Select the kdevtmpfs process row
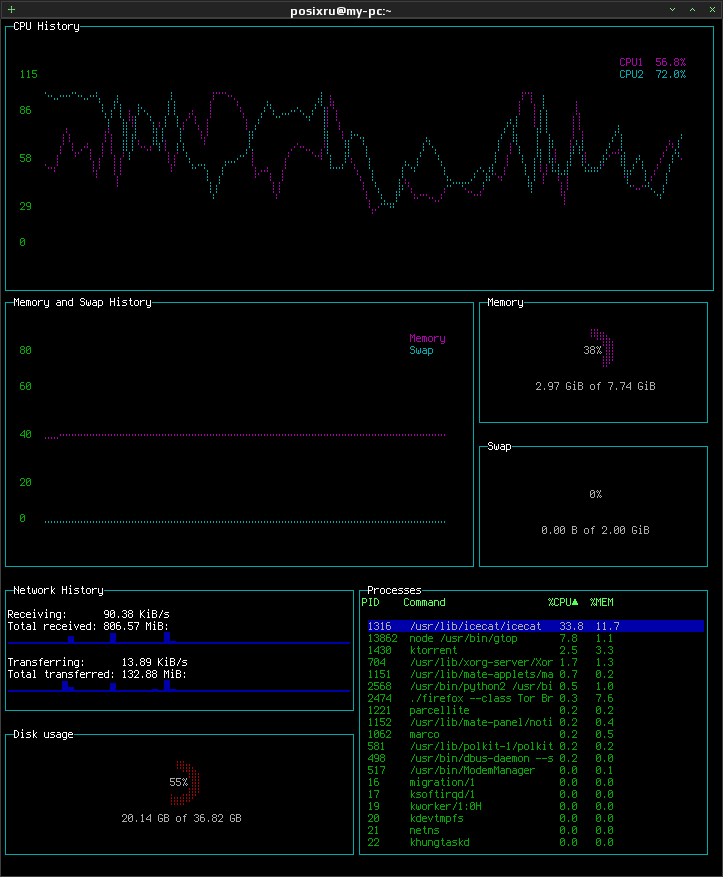The image size is (723, 877). pos(535,818)
